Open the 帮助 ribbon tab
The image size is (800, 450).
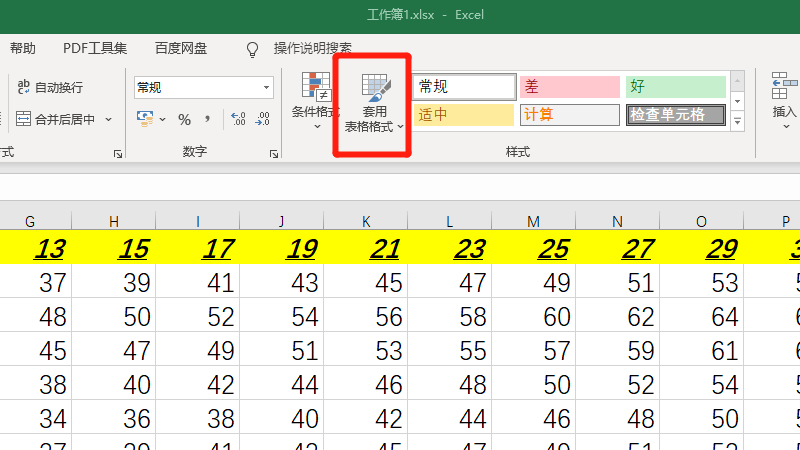pos(22,48)
